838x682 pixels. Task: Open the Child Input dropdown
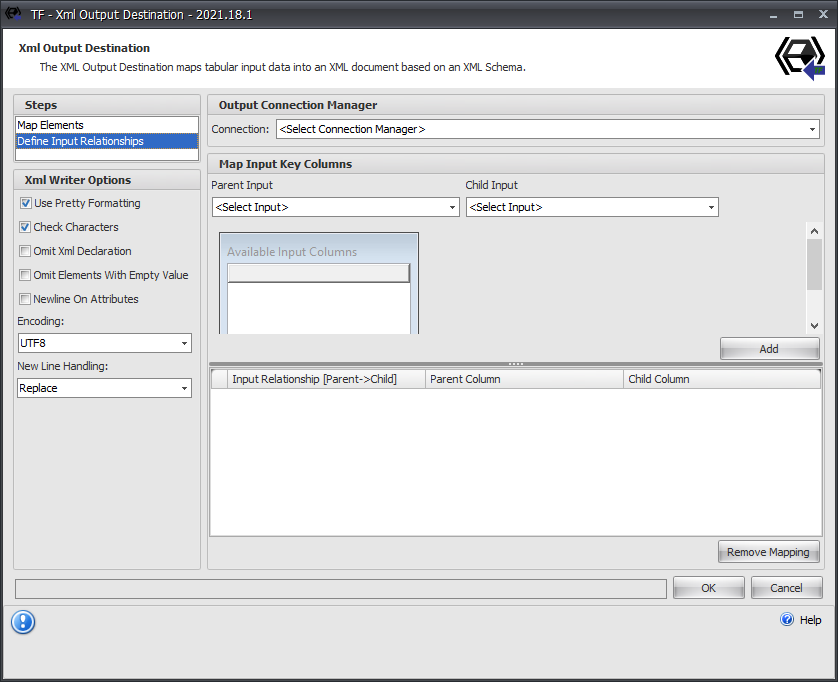(709, 207)
